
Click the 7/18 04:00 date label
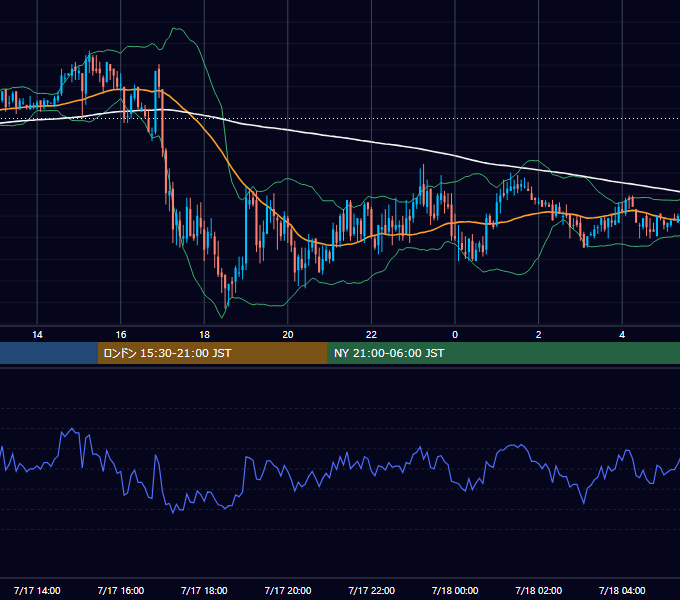(622, 590)
